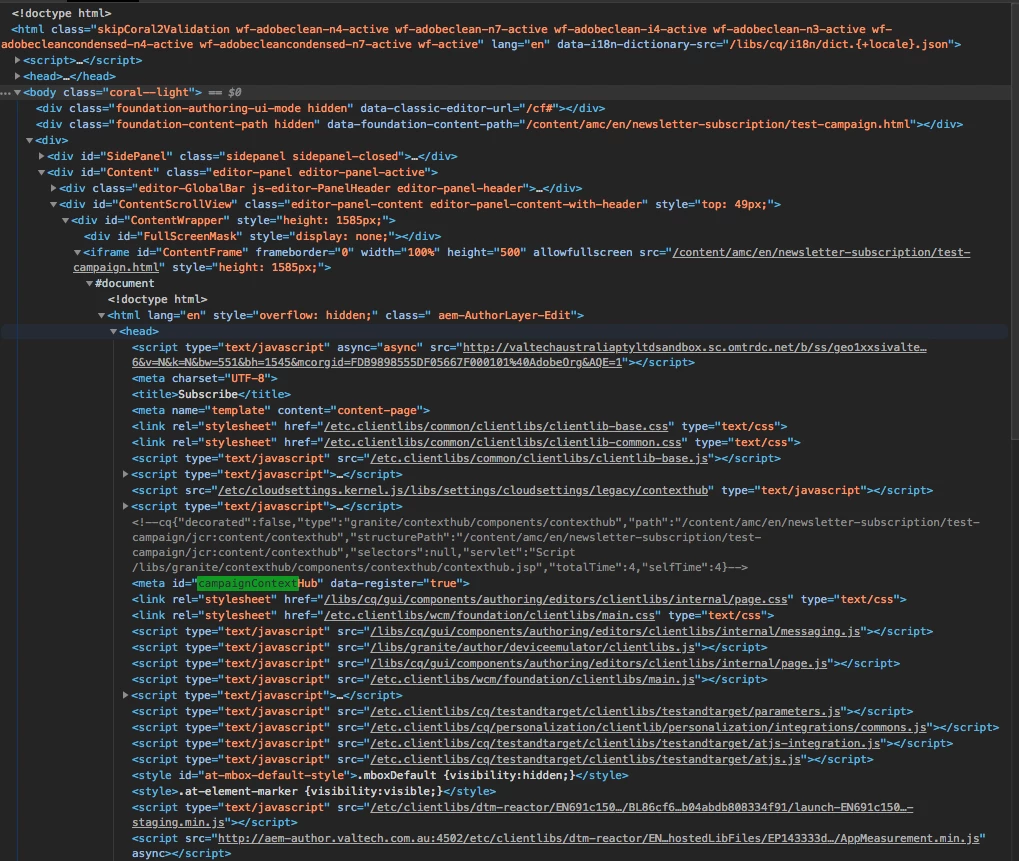Click the 'skipCoral2Validation' html class value
The height and width of the screenshot is (861, 1019).
click(x=163, y=29)
